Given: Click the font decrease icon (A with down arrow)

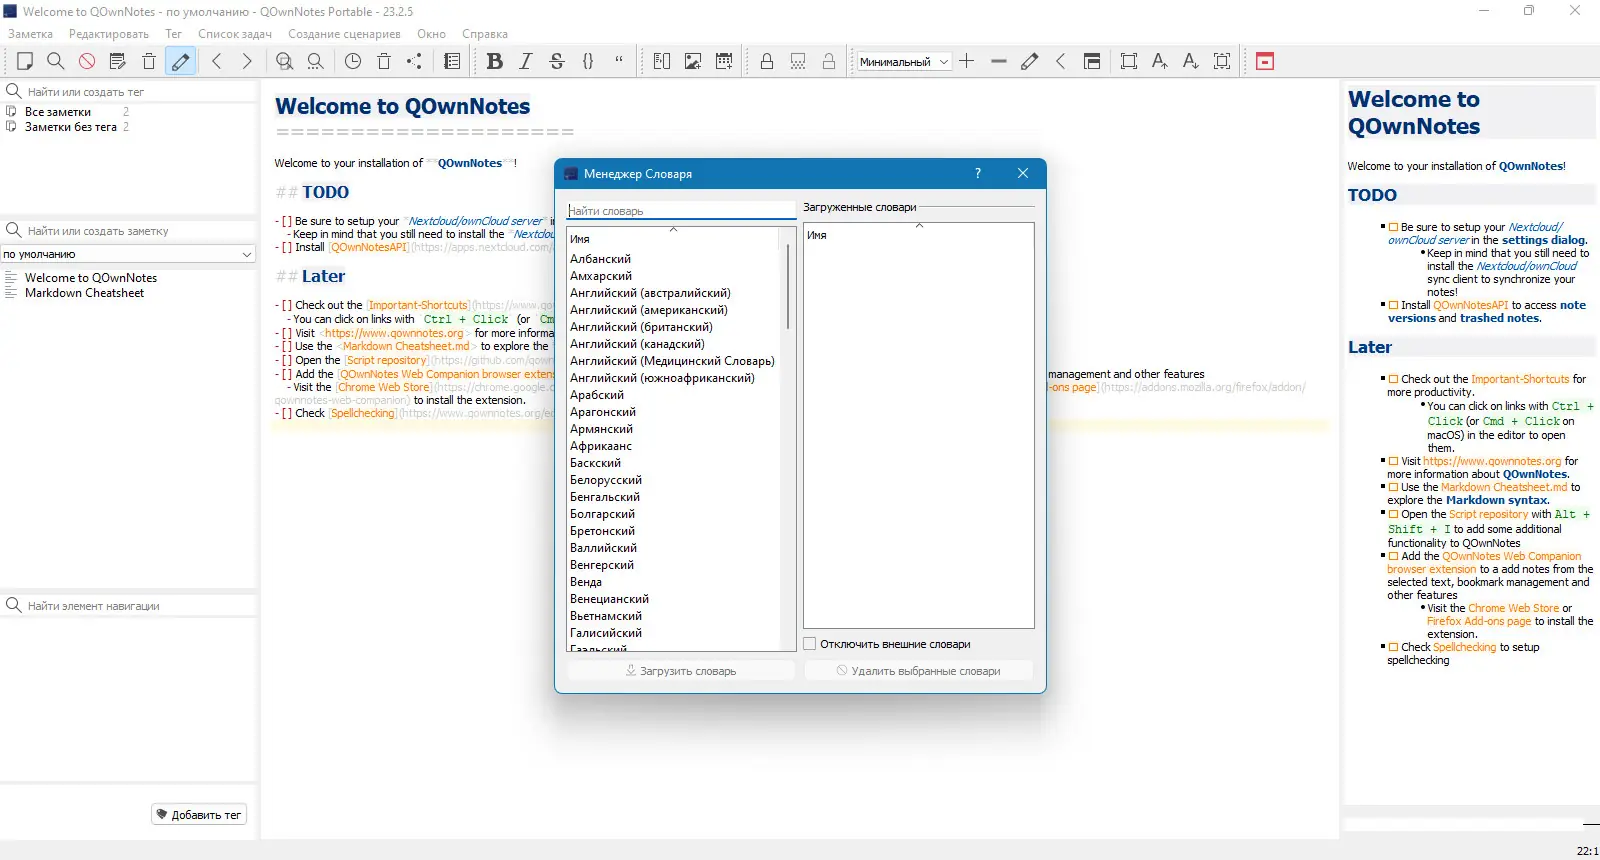Looking at the screenshot, I should click(1190, 61).
